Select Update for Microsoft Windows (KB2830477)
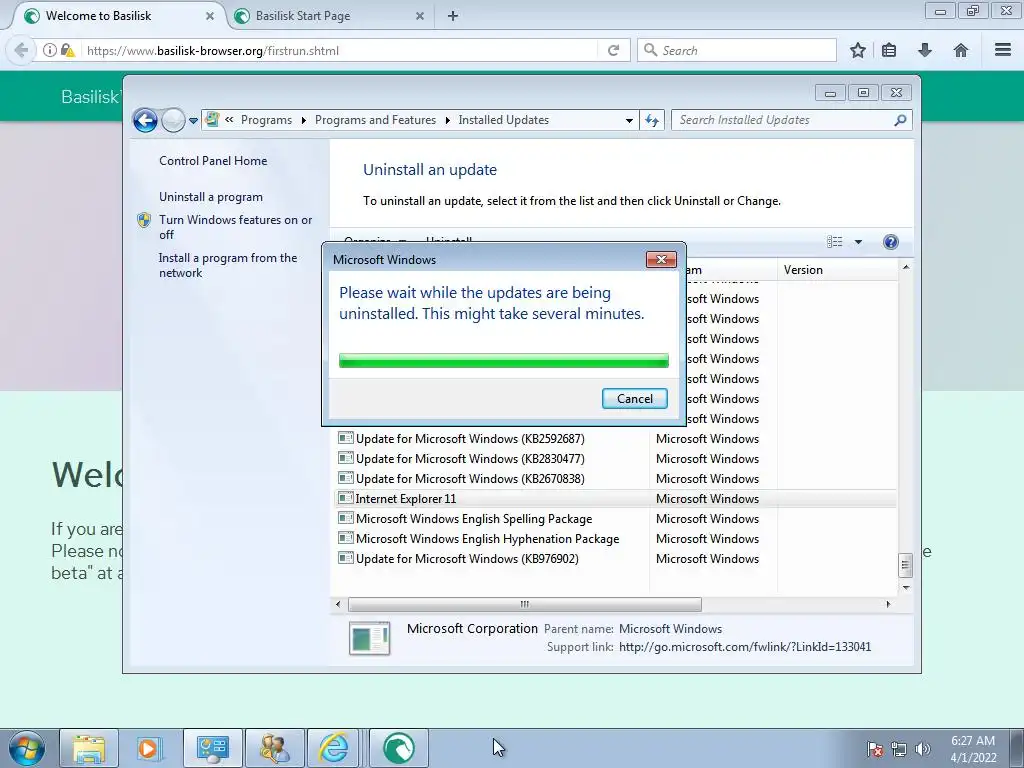This screenshot has height=768, width=1024. tap(615, 458)
